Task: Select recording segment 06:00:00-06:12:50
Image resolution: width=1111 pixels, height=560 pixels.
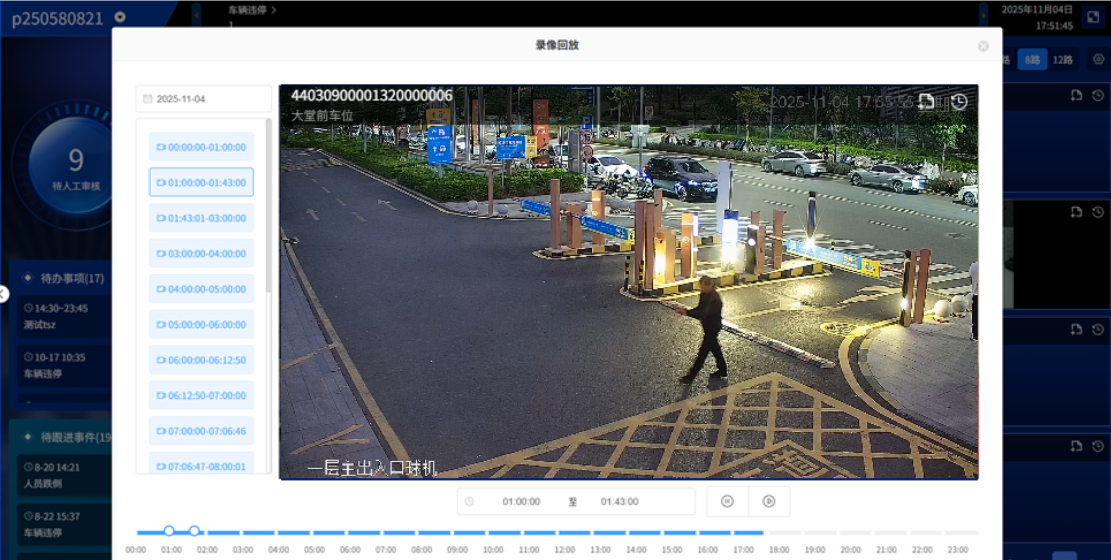Action: click(x=201, y=360)
